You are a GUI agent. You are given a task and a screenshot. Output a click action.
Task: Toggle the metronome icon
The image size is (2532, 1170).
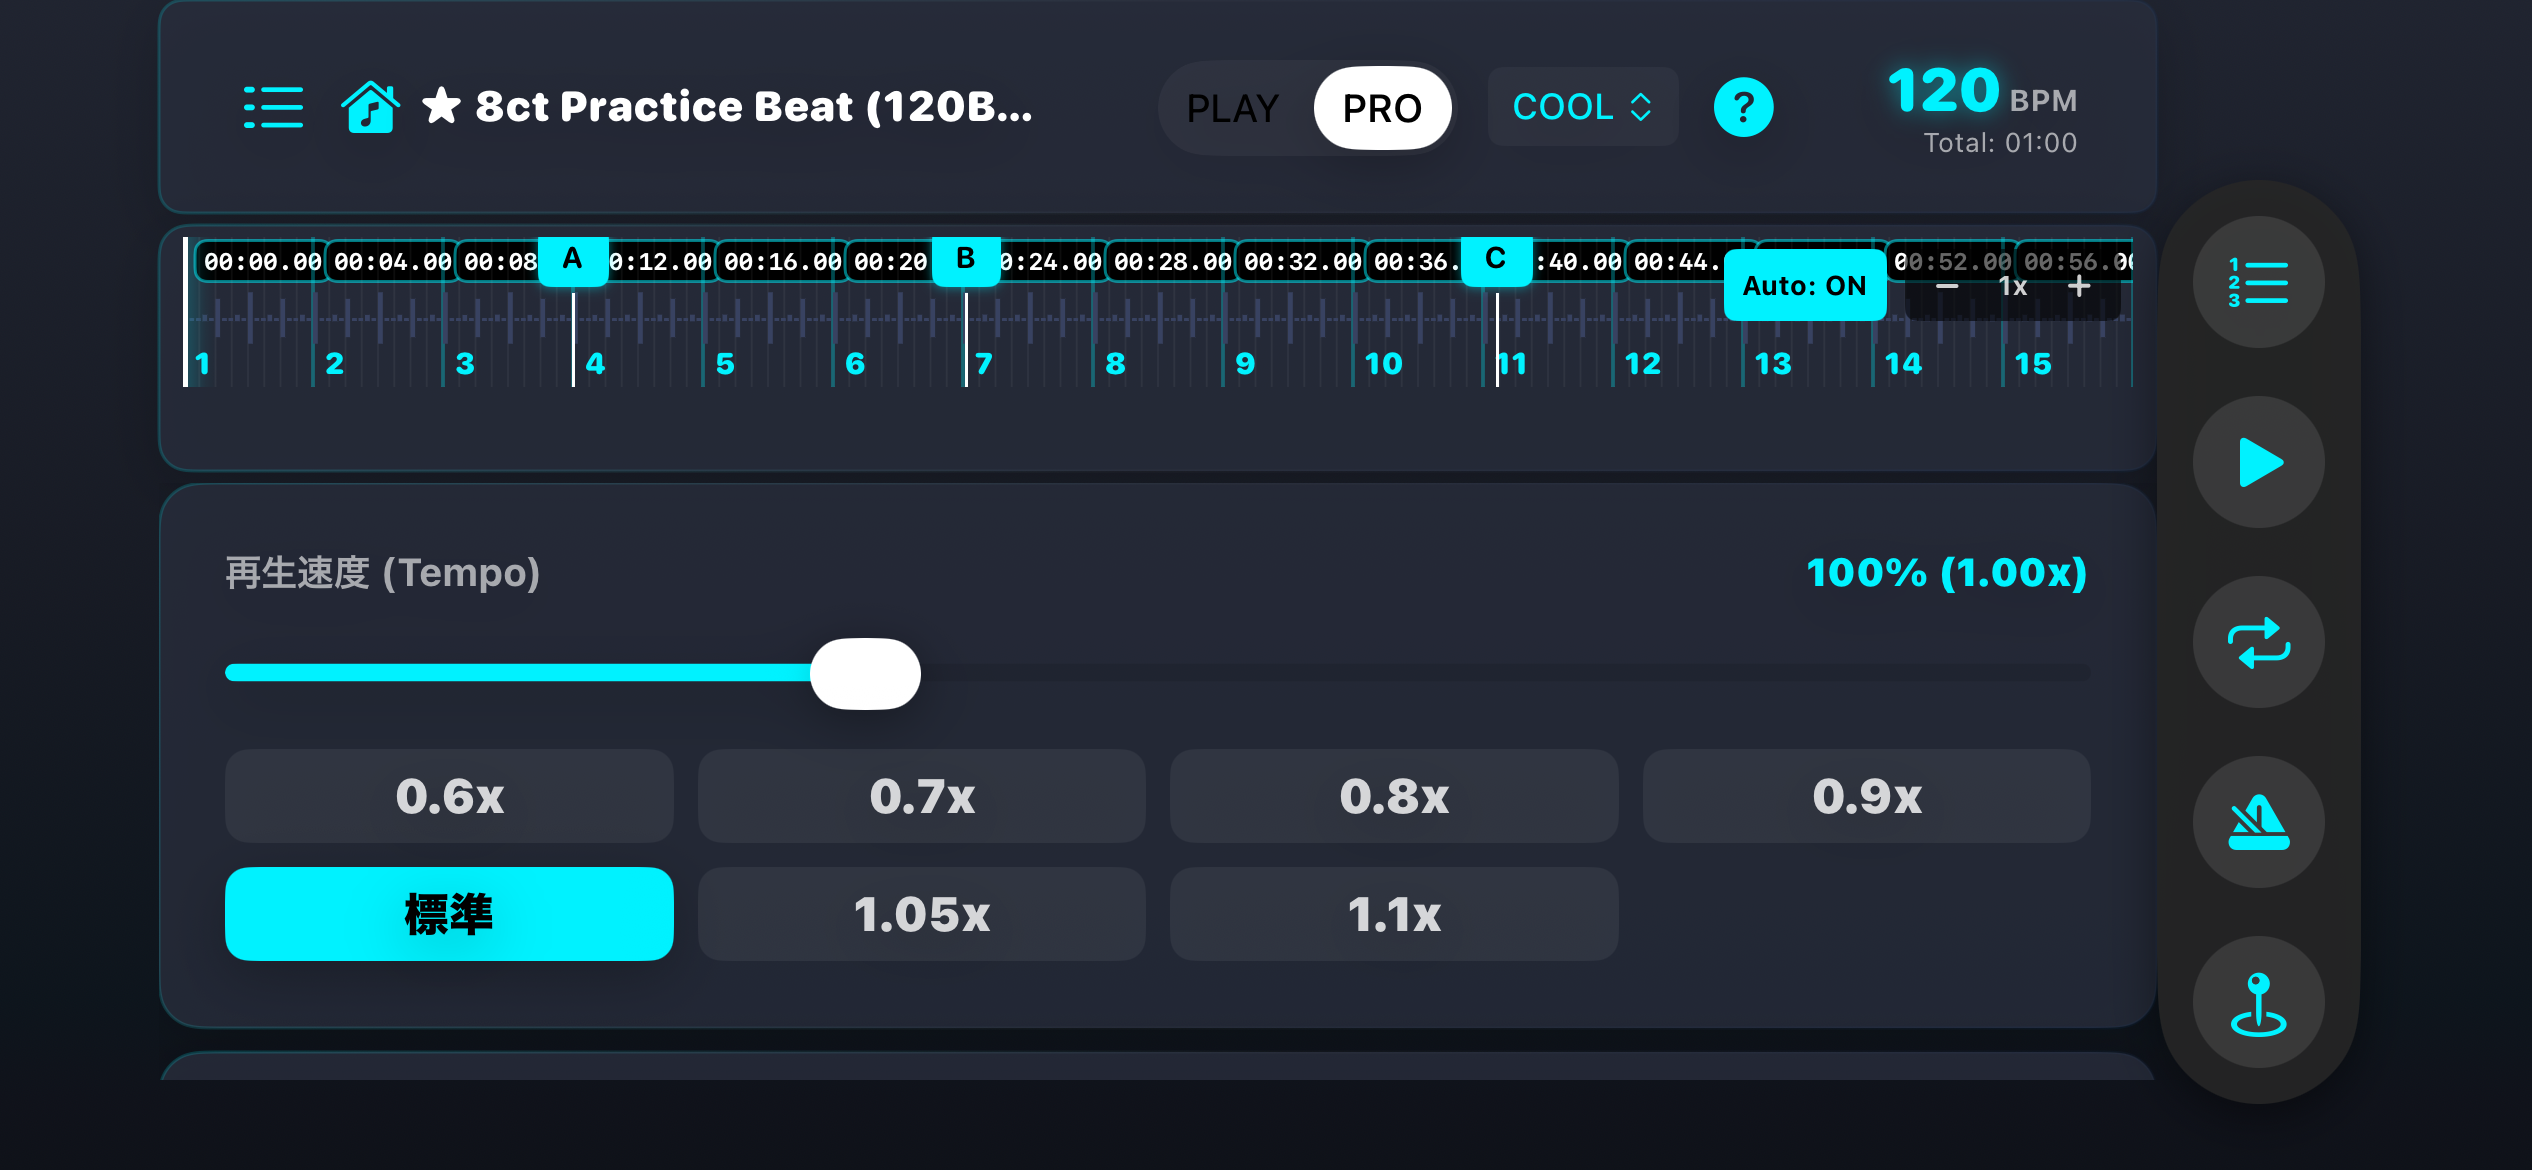[x=2258, y=822]
